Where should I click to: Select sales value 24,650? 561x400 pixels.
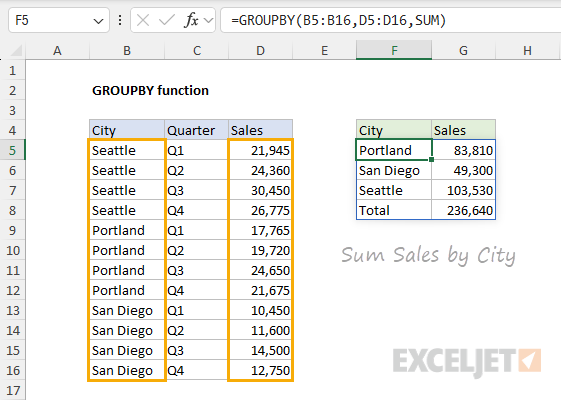pos(260,270)
